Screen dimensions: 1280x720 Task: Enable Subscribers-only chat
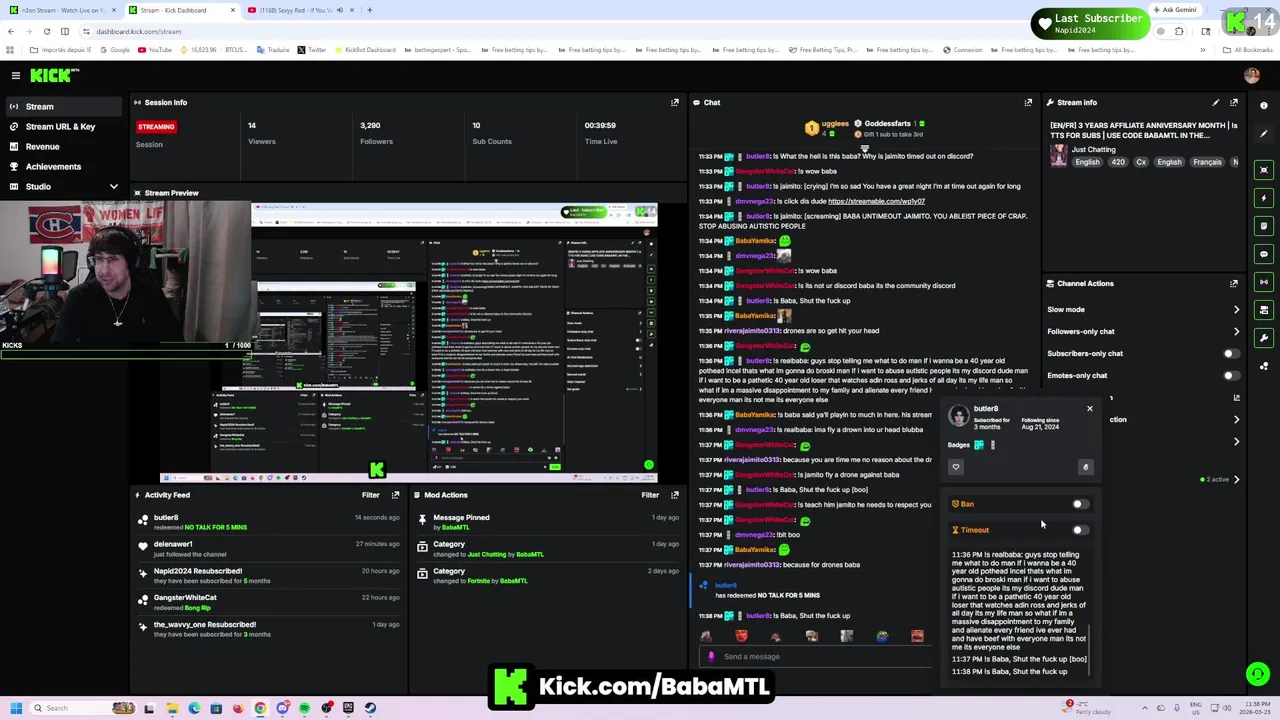click(x=1231, y=353)
